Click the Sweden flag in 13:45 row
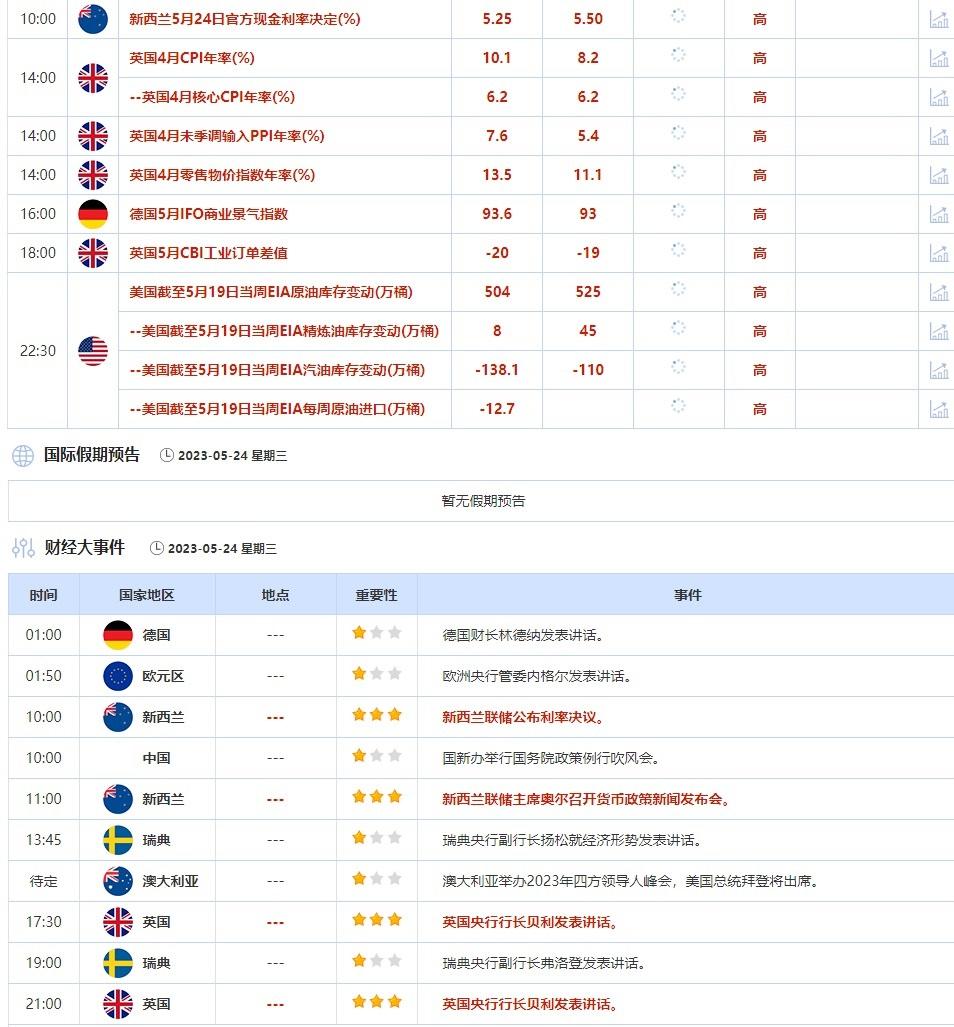 coord(118,840)
